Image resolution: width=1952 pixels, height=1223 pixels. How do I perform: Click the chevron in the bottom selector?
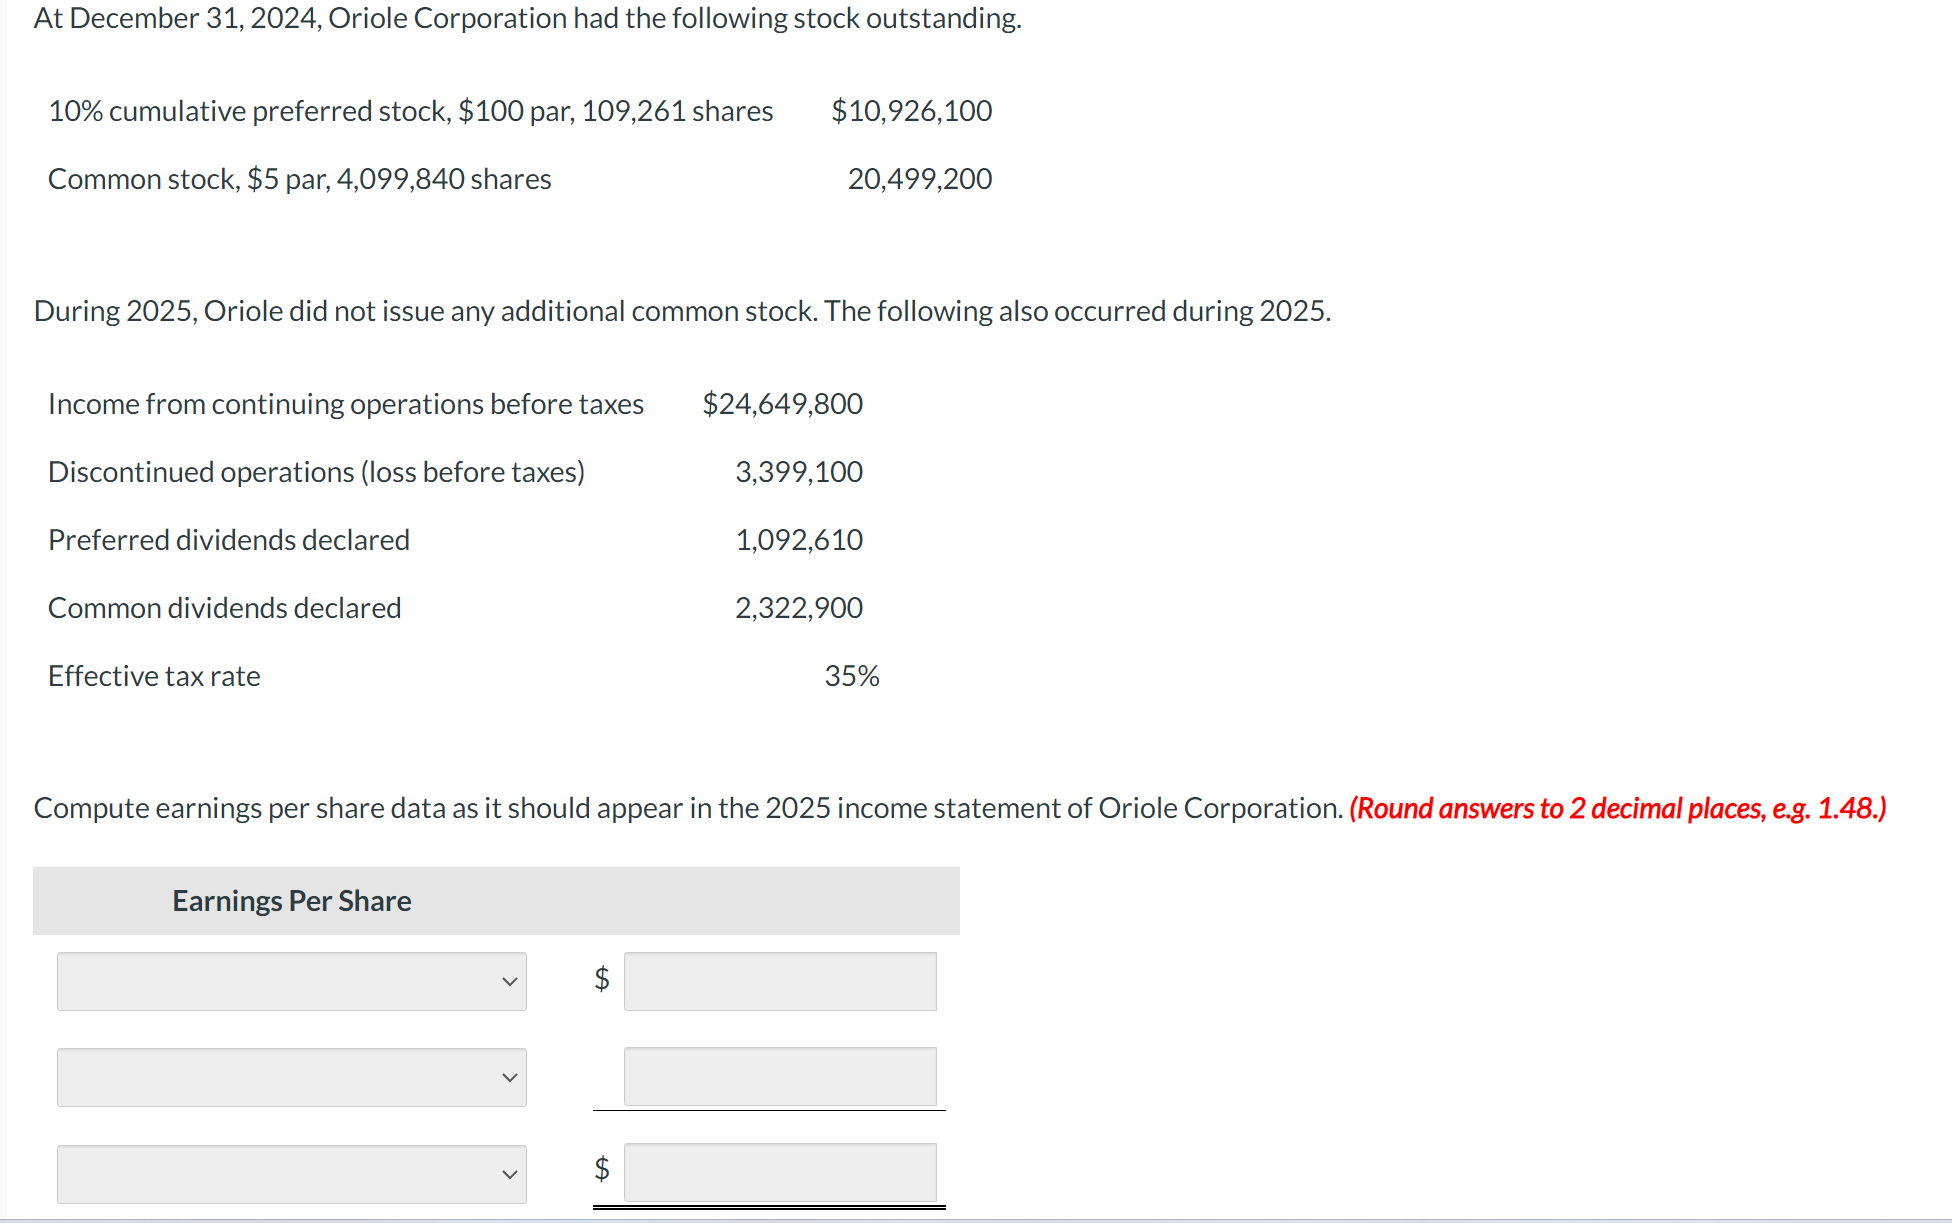click(509, 1173)
